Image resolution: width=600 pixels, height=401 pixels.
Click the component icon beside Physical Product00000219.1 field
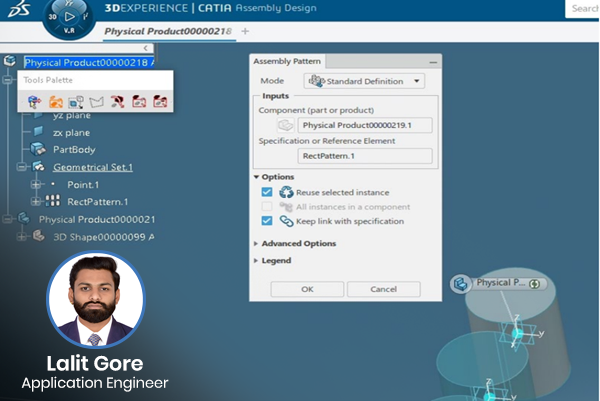286,125
